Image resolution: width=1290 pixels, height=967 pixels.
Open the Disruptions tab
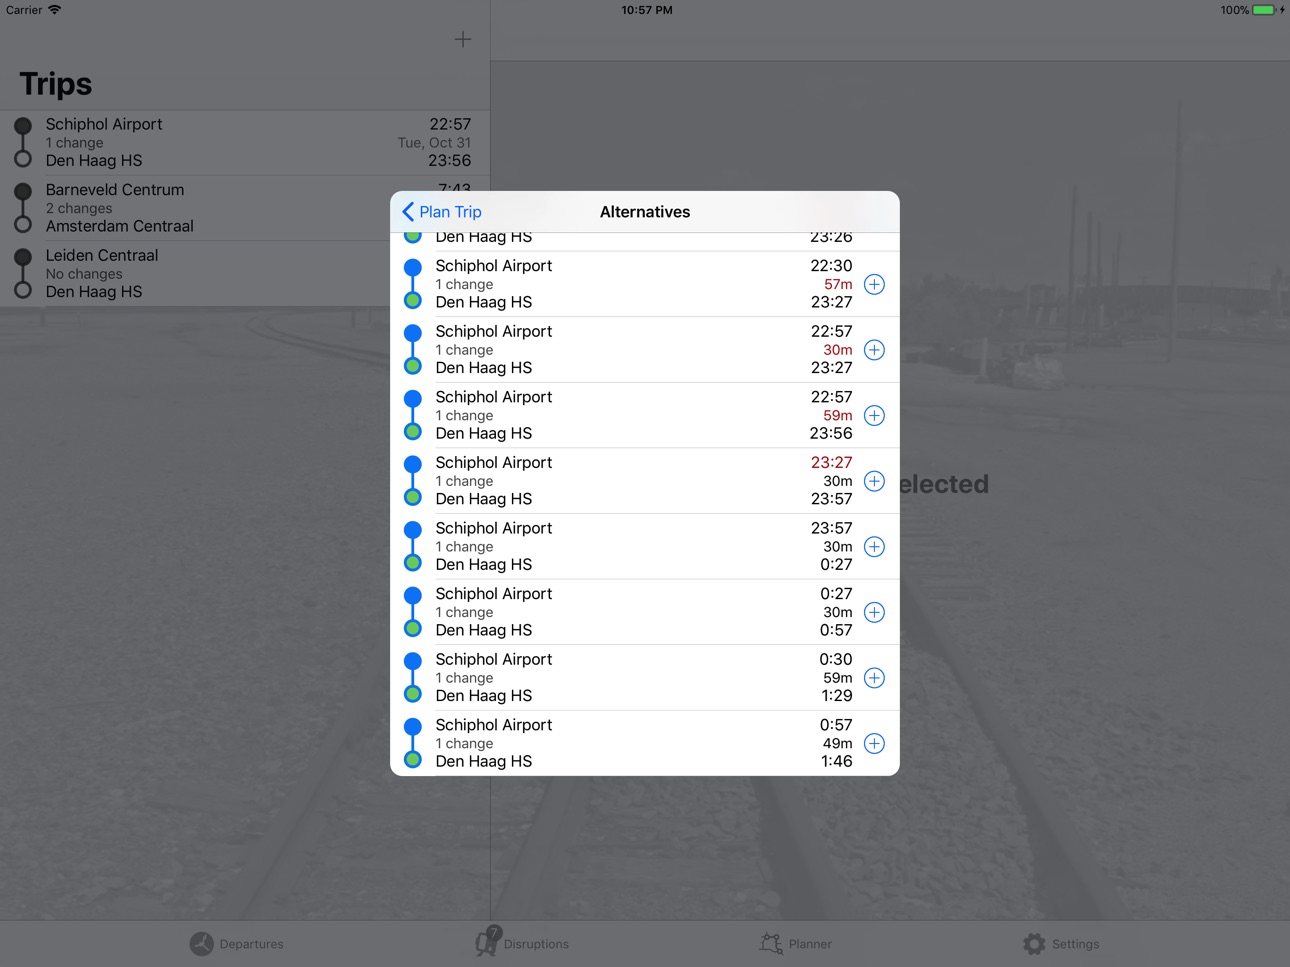(521, 942)
